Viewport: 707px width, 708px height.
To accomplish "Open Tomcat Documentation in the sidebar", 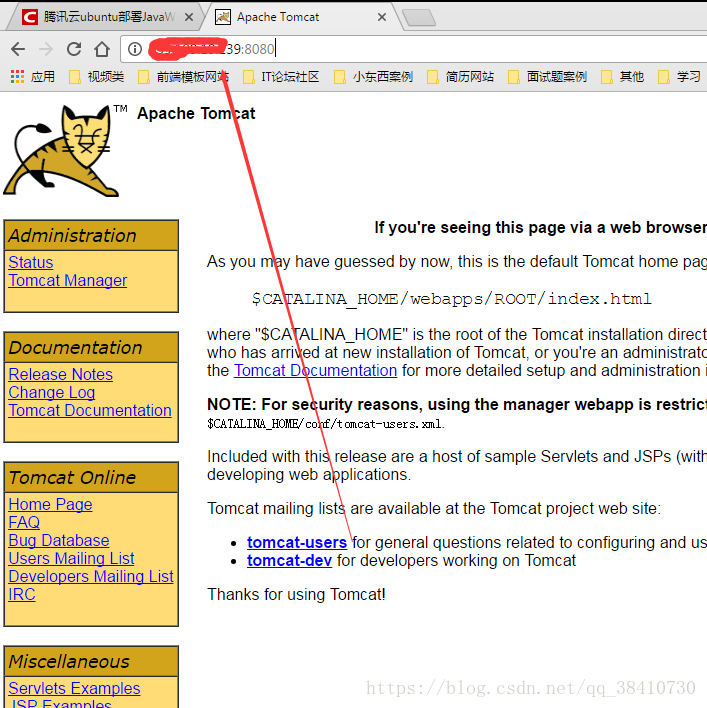I will 90,410.
